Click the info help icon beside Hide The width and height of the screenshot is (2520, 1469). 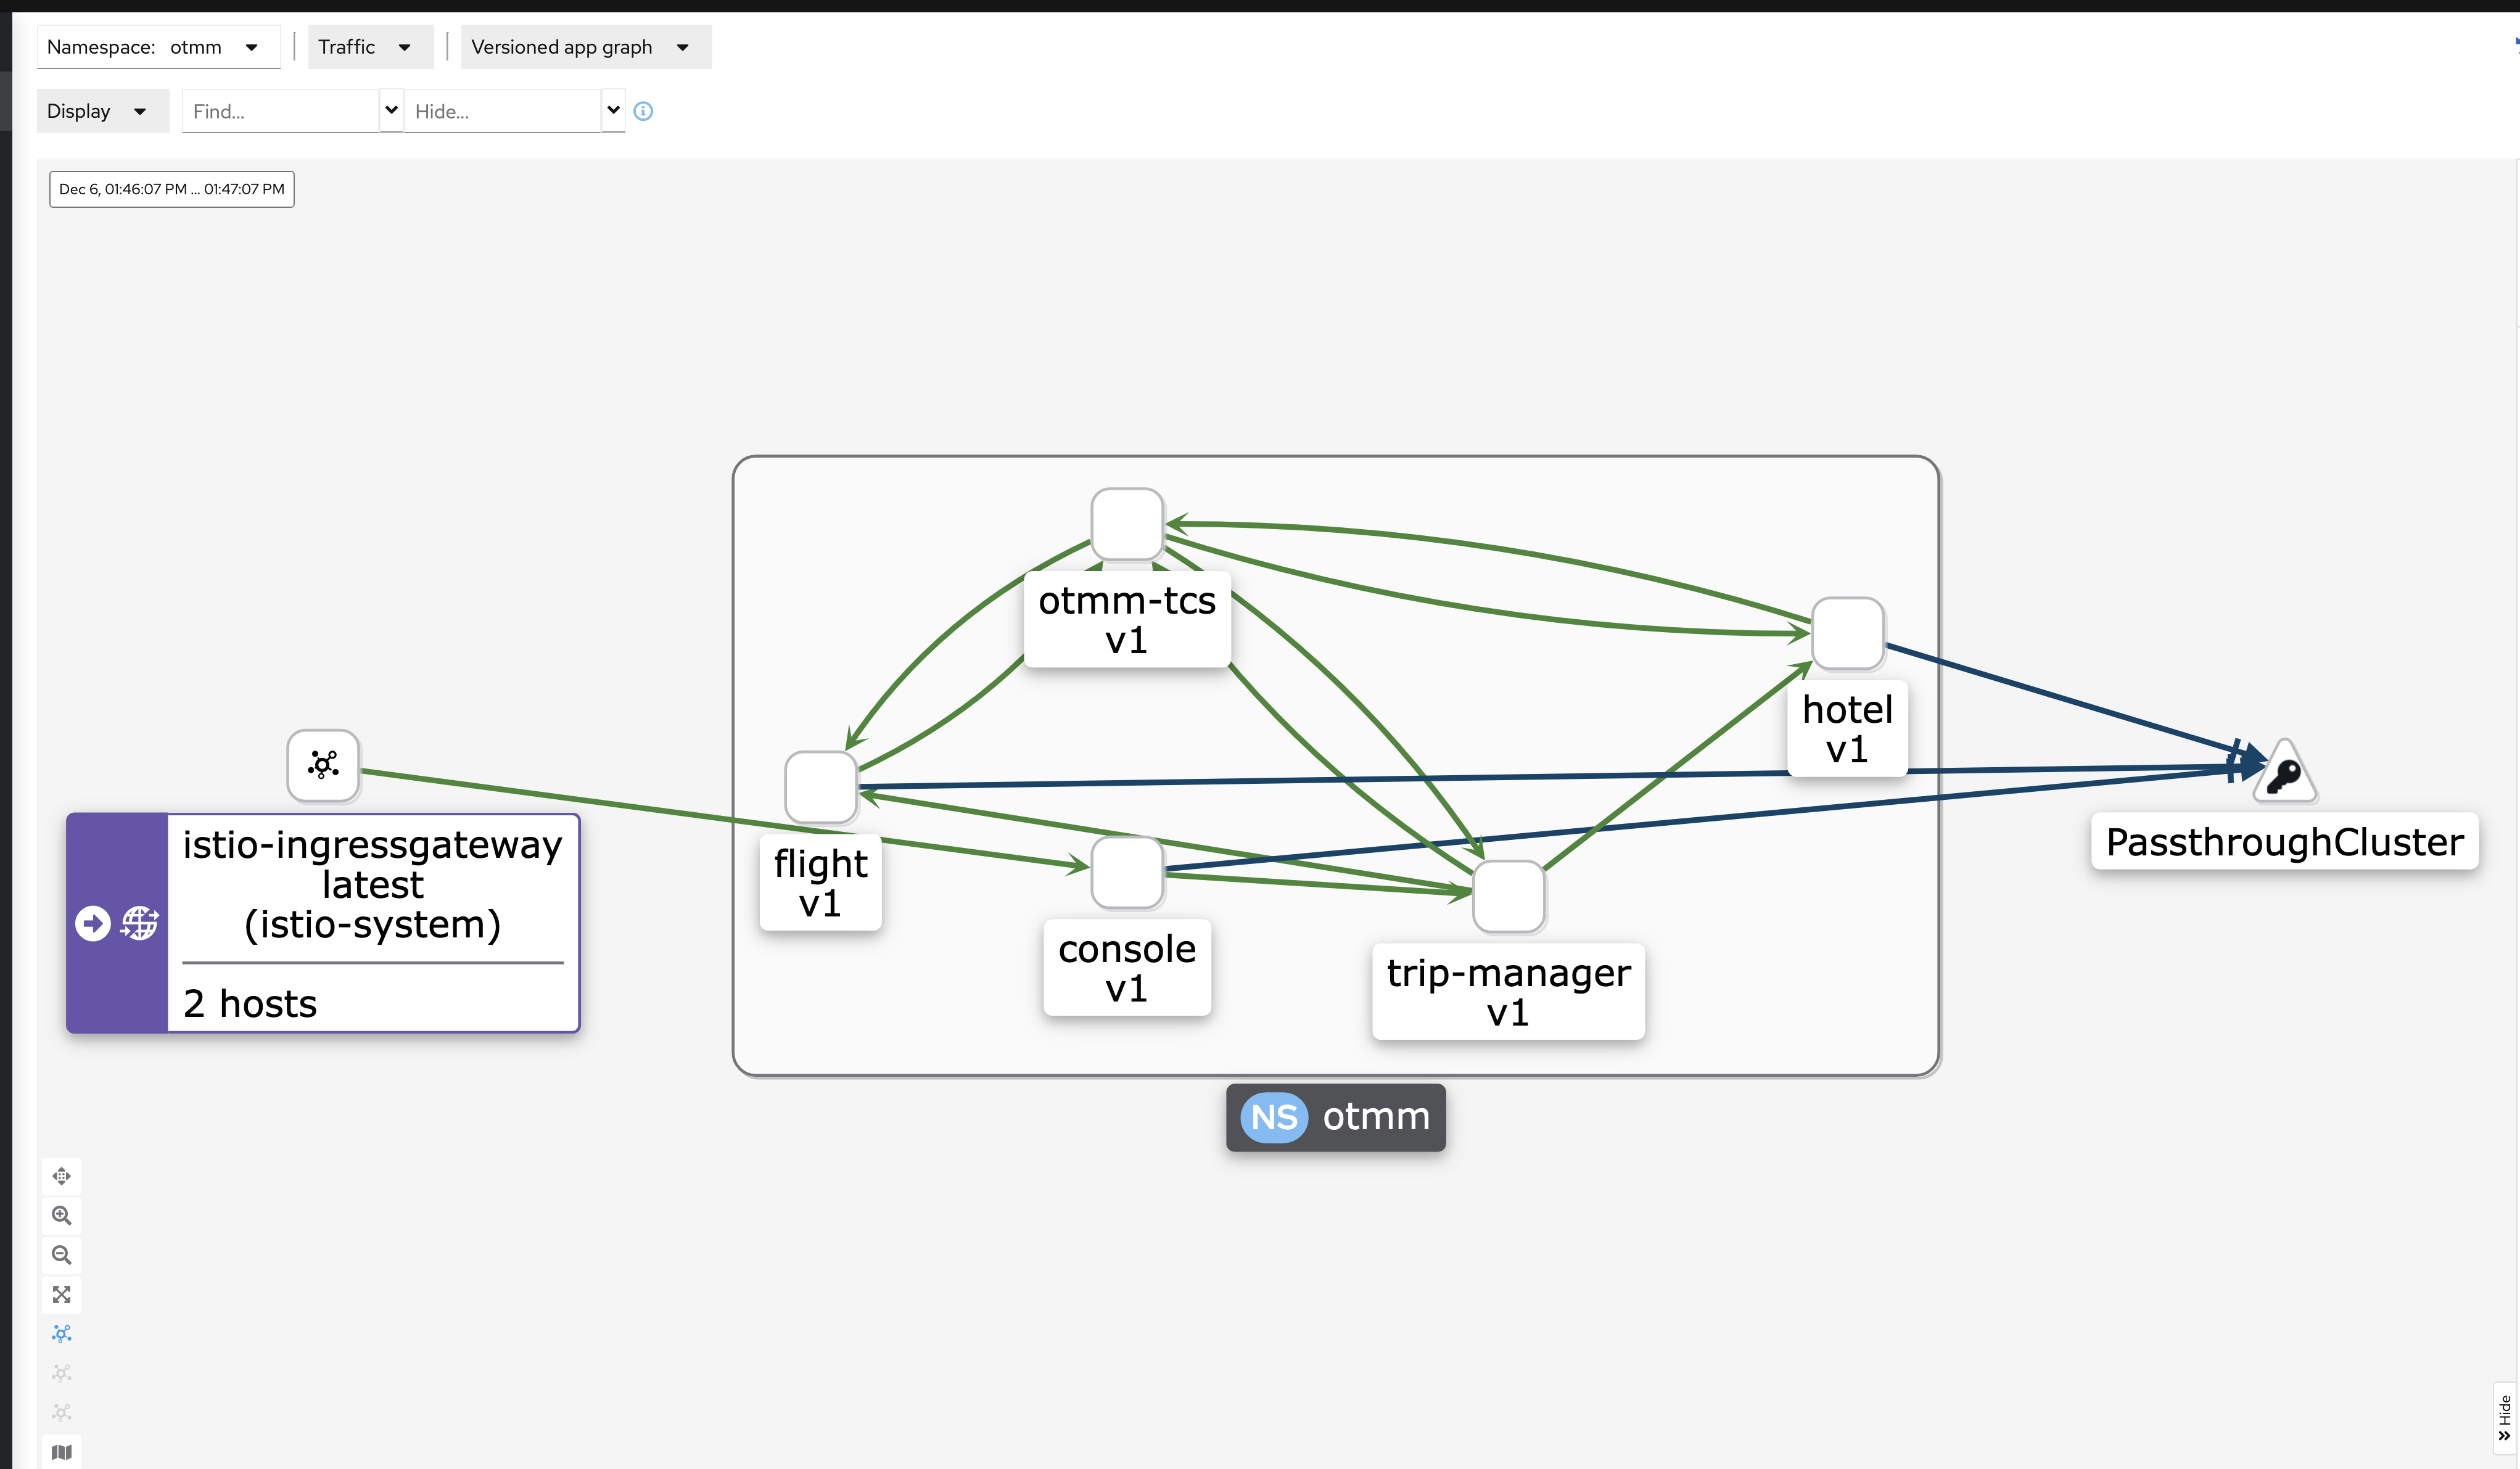point(643,111)
